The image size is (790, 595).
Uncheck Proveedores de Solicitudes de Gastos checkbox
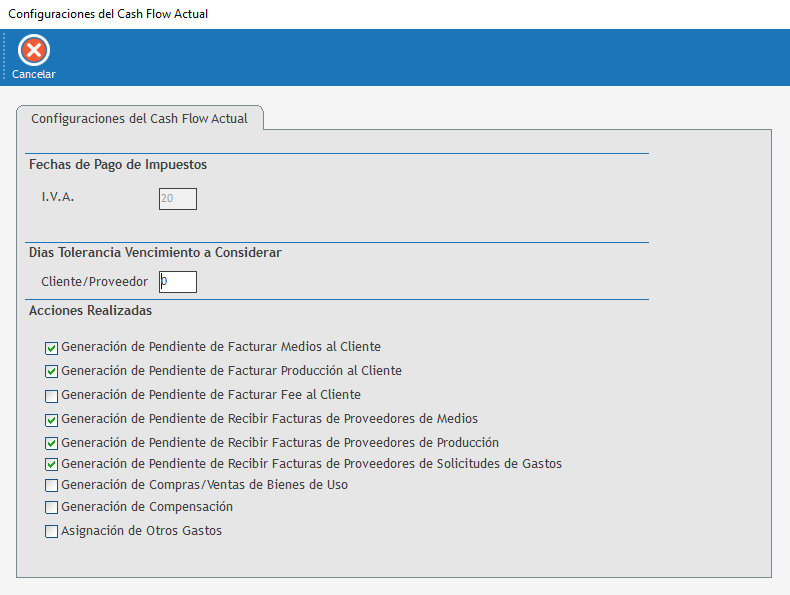click(x=52, y=464)
